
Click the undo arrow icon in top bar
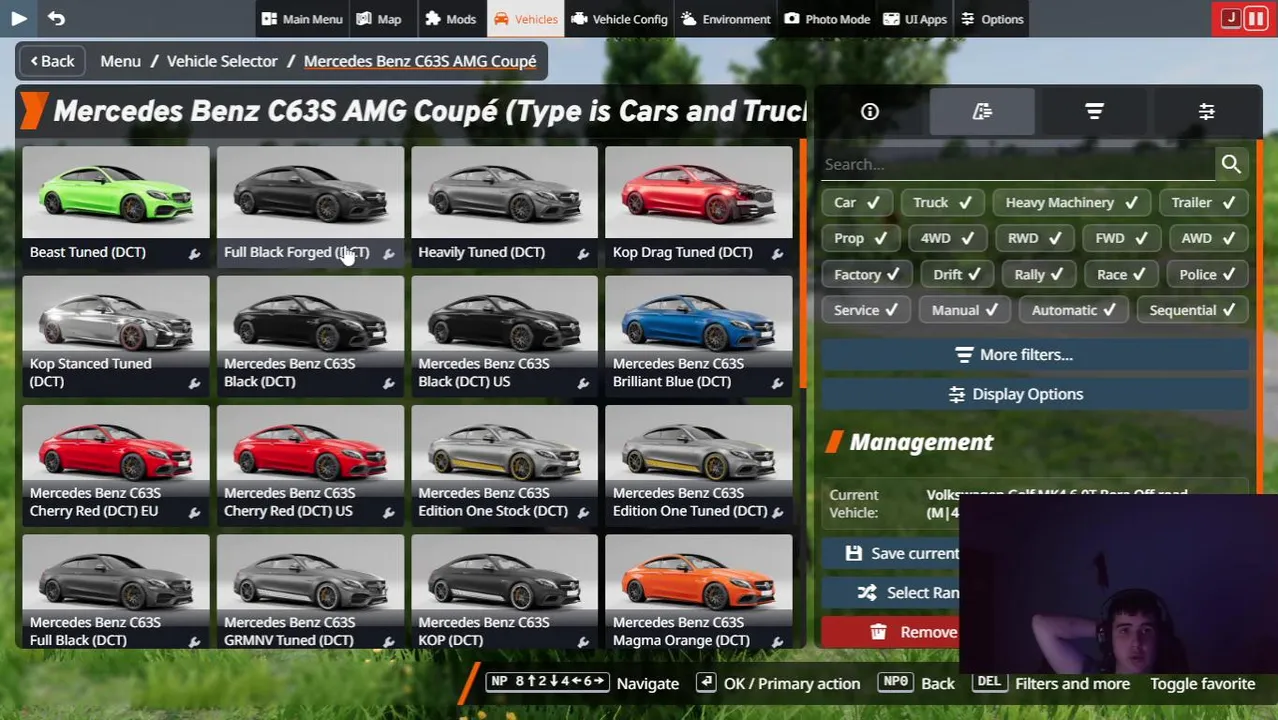(56, 18)
